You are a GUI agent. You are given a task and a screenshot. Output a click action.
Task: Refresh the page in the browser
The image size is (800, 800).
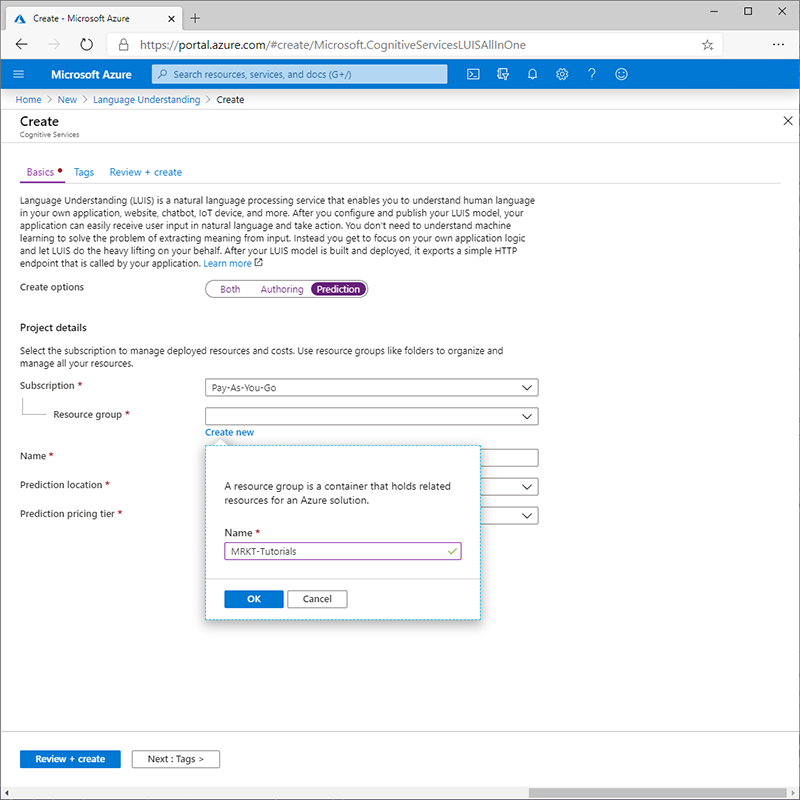pyautogui.click(x=87, y=45)
